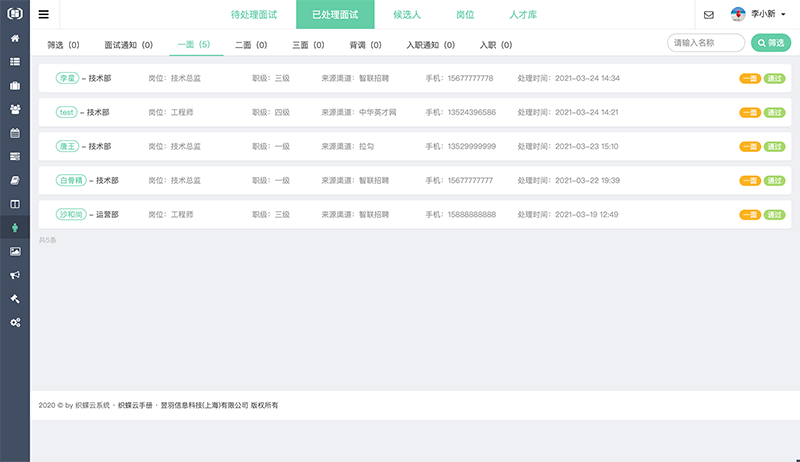This screenshot has height=462, width=800.
Task: Click the 通过 badge in test row
Action: [x=774, y=113]
